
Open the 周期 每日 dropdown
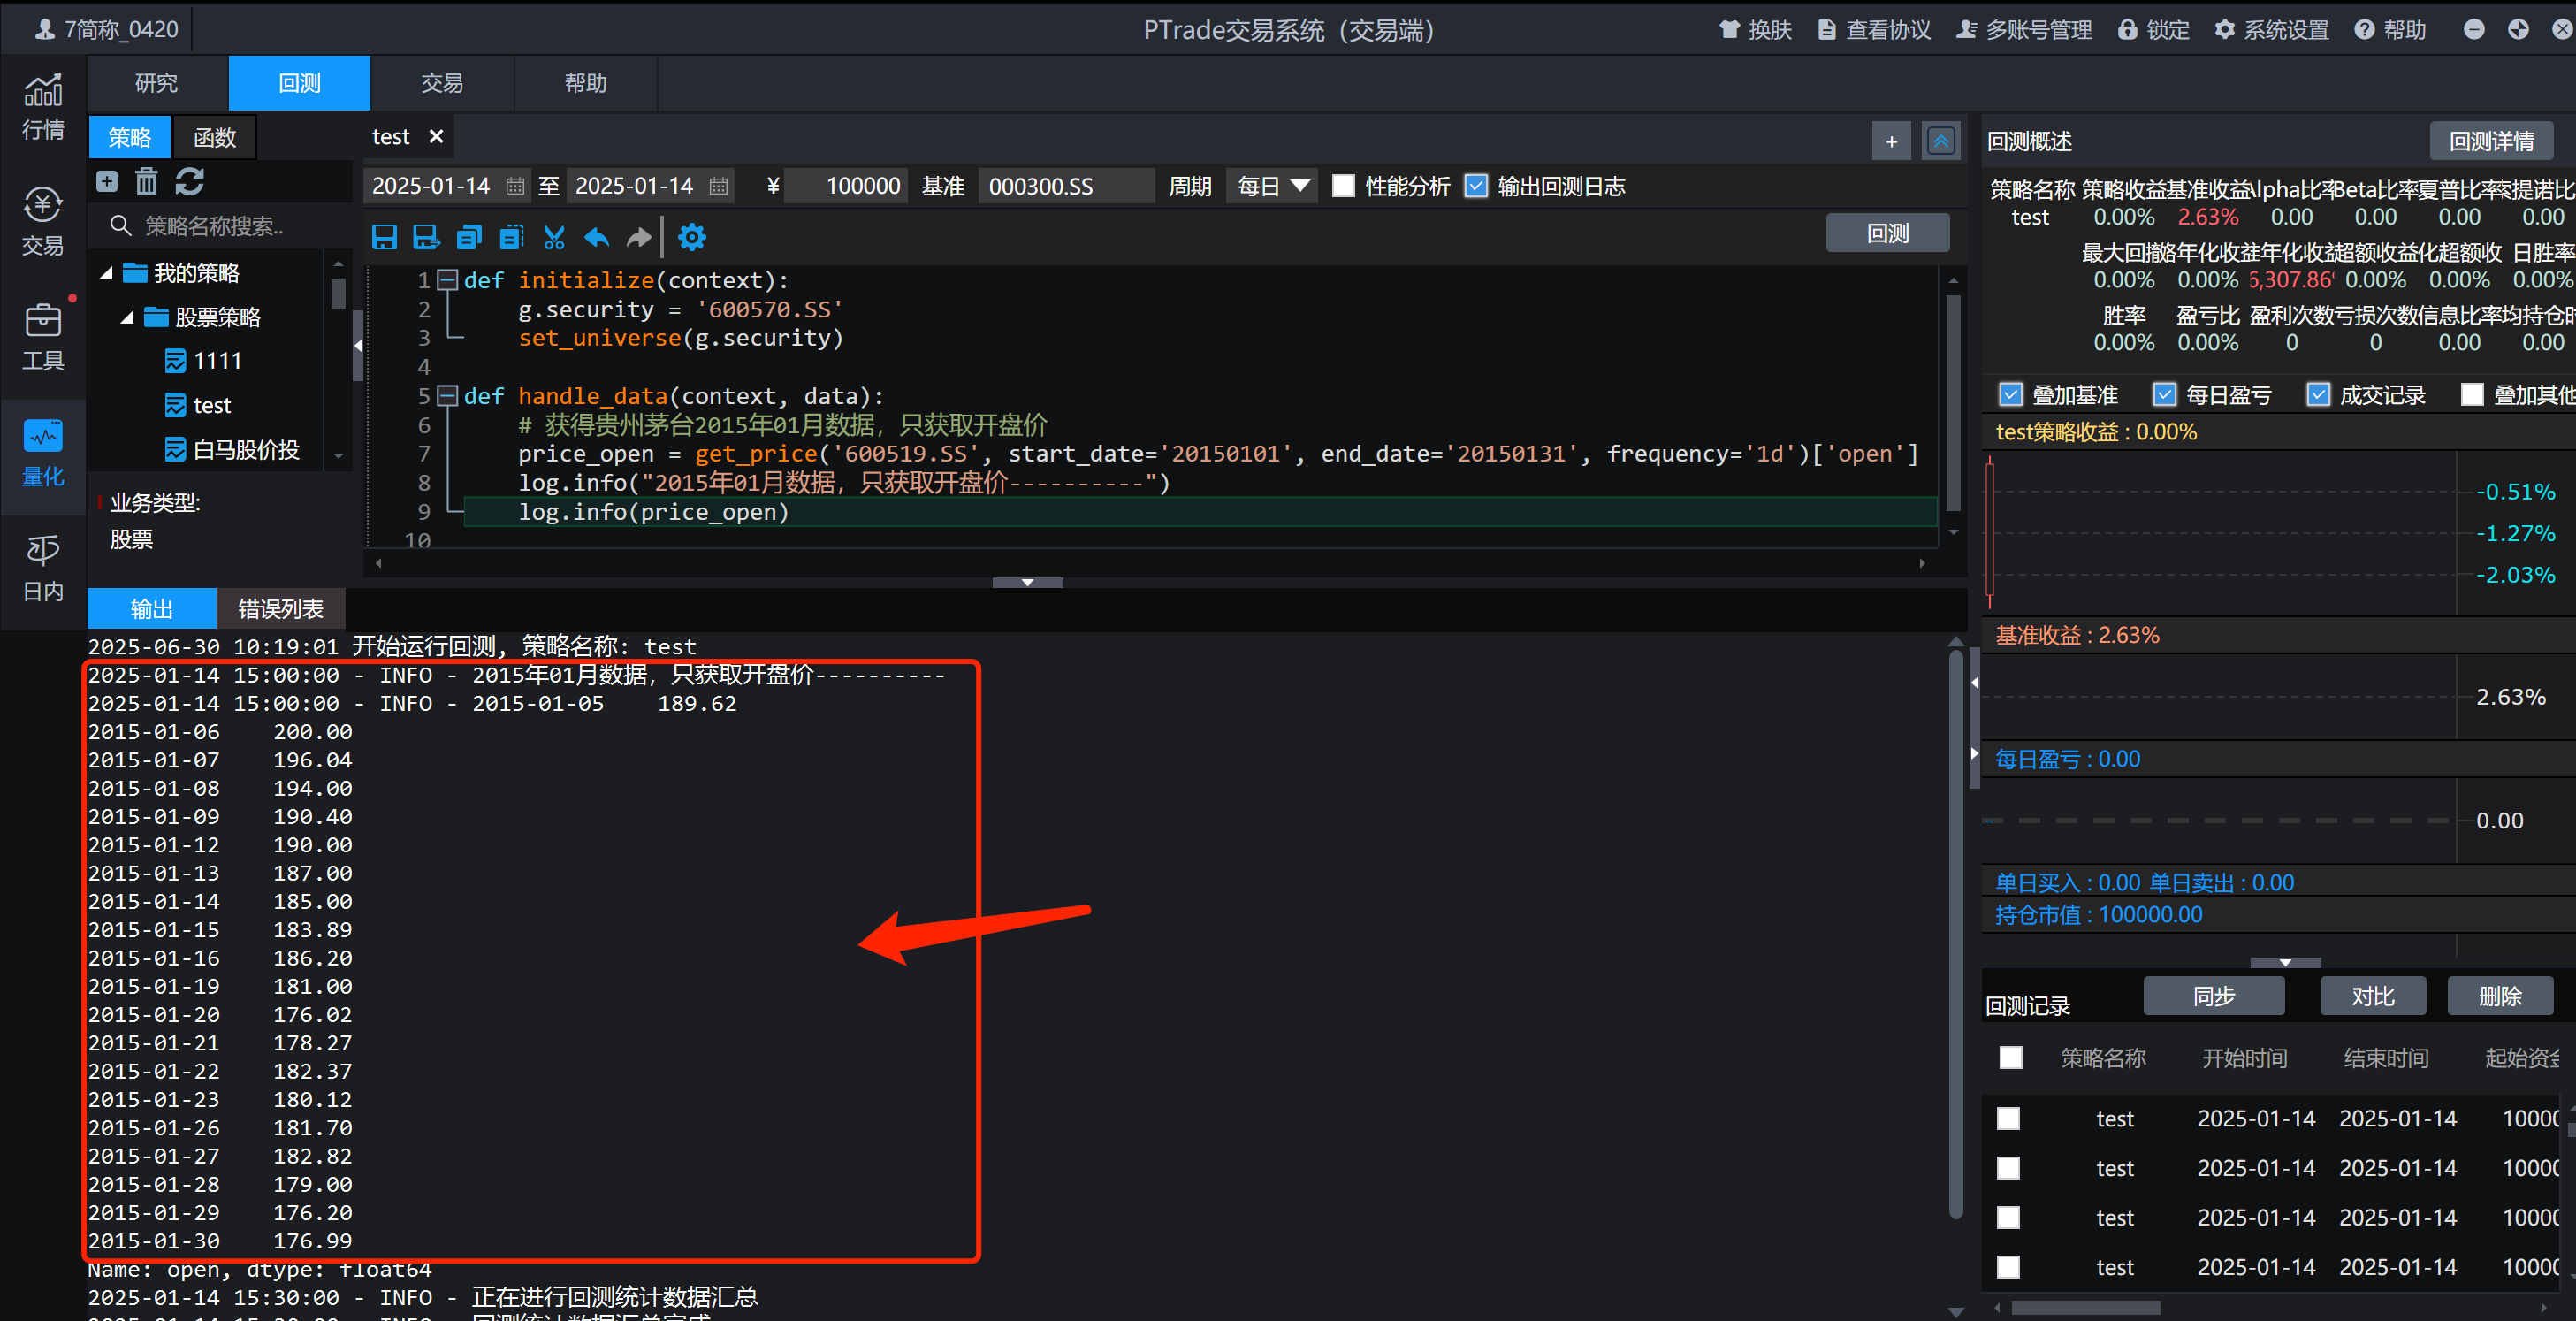click(x=1271, y=186)
